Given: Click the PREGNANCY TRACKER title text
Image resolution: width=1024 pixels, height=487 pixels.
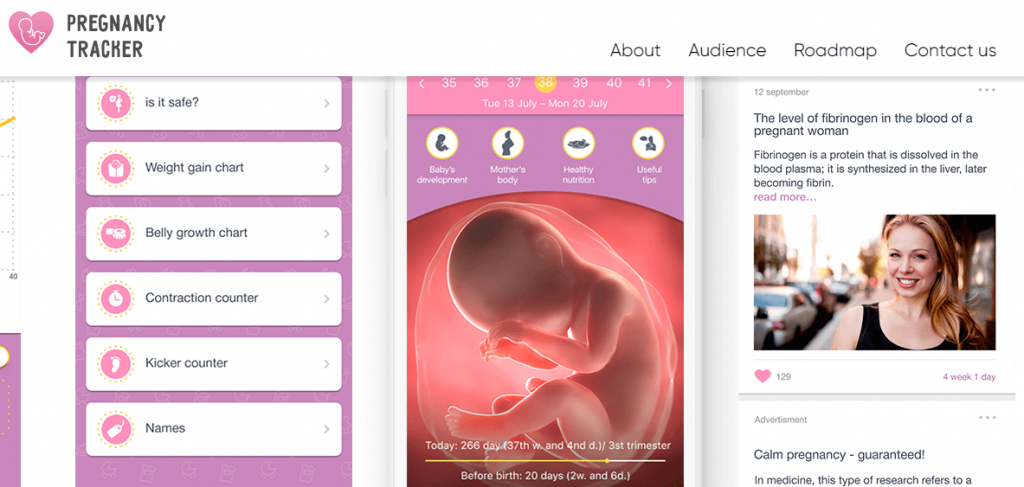Looking at the screenshot, I should [x=116, y=36].
